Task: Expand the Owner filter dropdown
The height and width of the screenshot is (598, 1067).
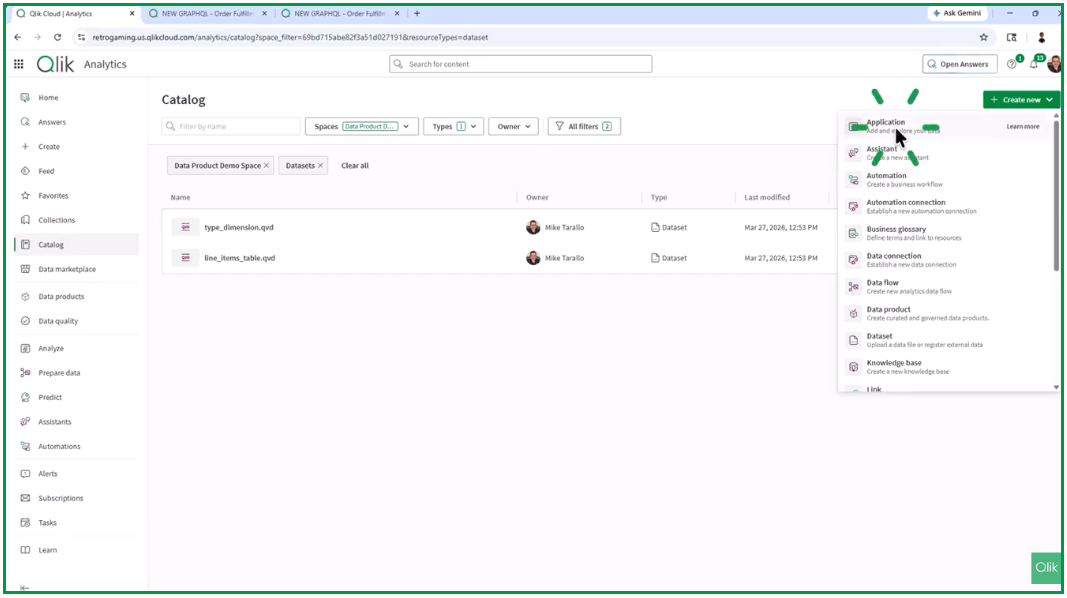Action: [x=515, y=127]
